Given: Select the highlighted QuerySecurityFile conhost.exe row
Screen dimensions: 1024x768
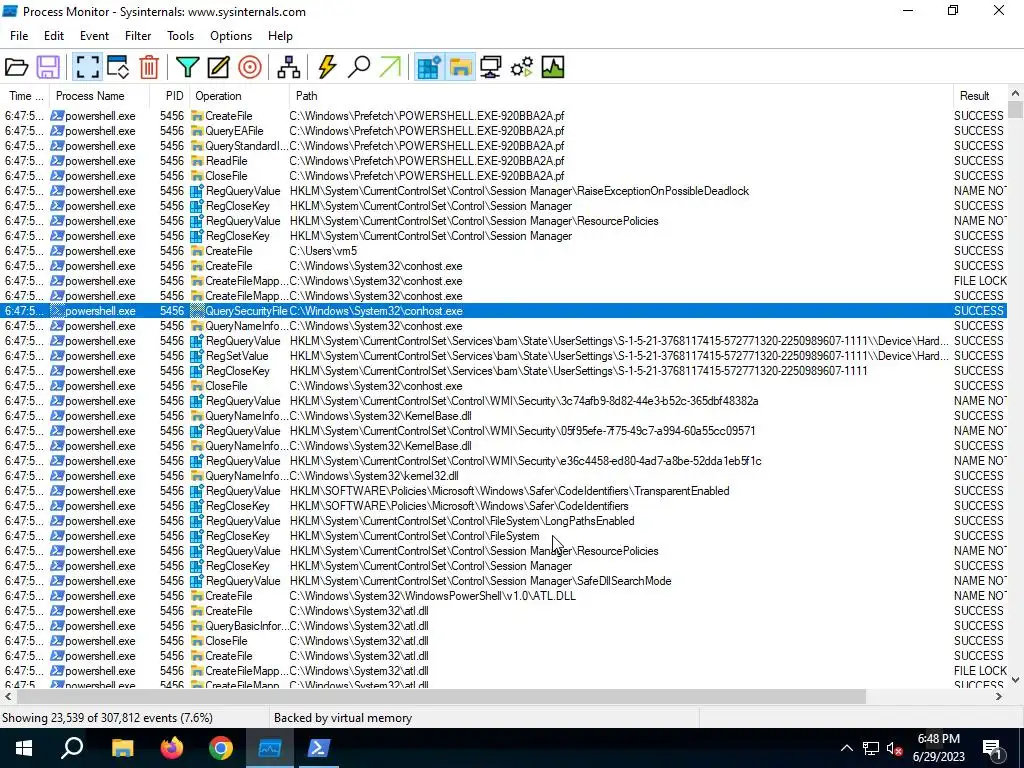Looking at the screenshot, I should point(504,311).
